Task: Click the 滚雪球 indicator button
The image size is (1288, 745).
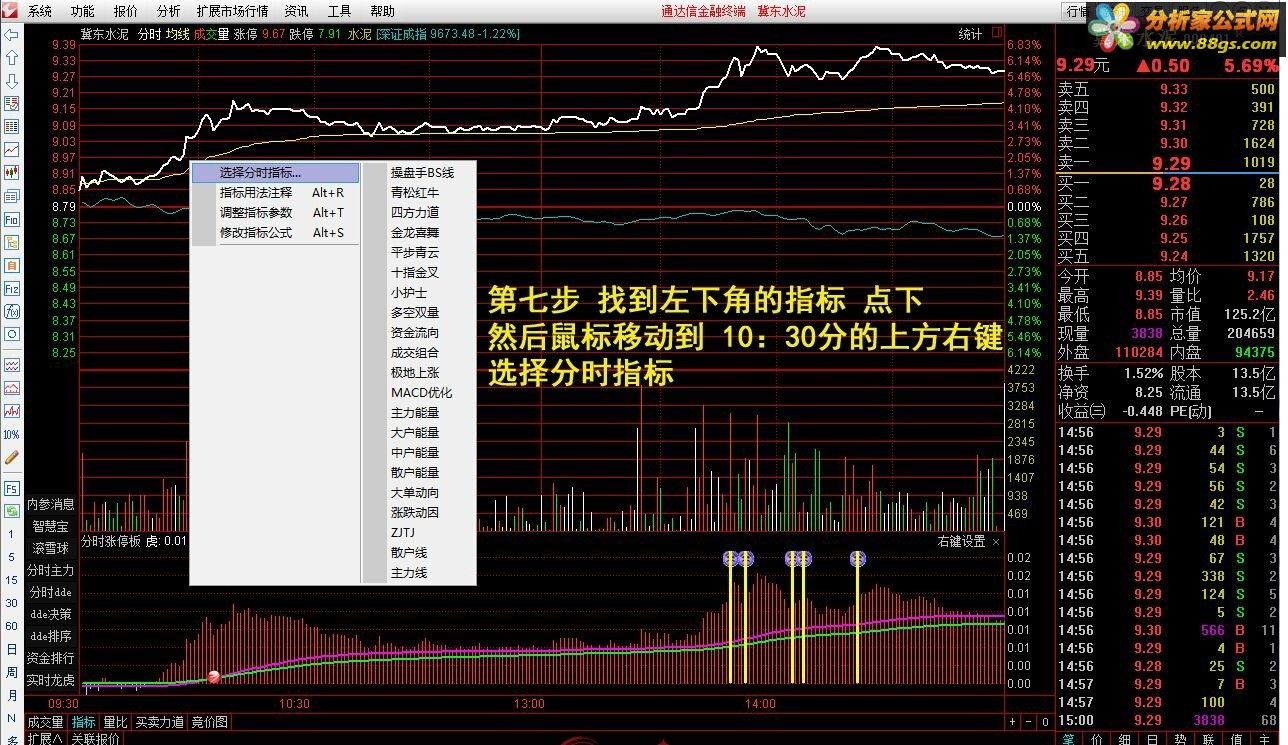Action: [x=50, y=548]
